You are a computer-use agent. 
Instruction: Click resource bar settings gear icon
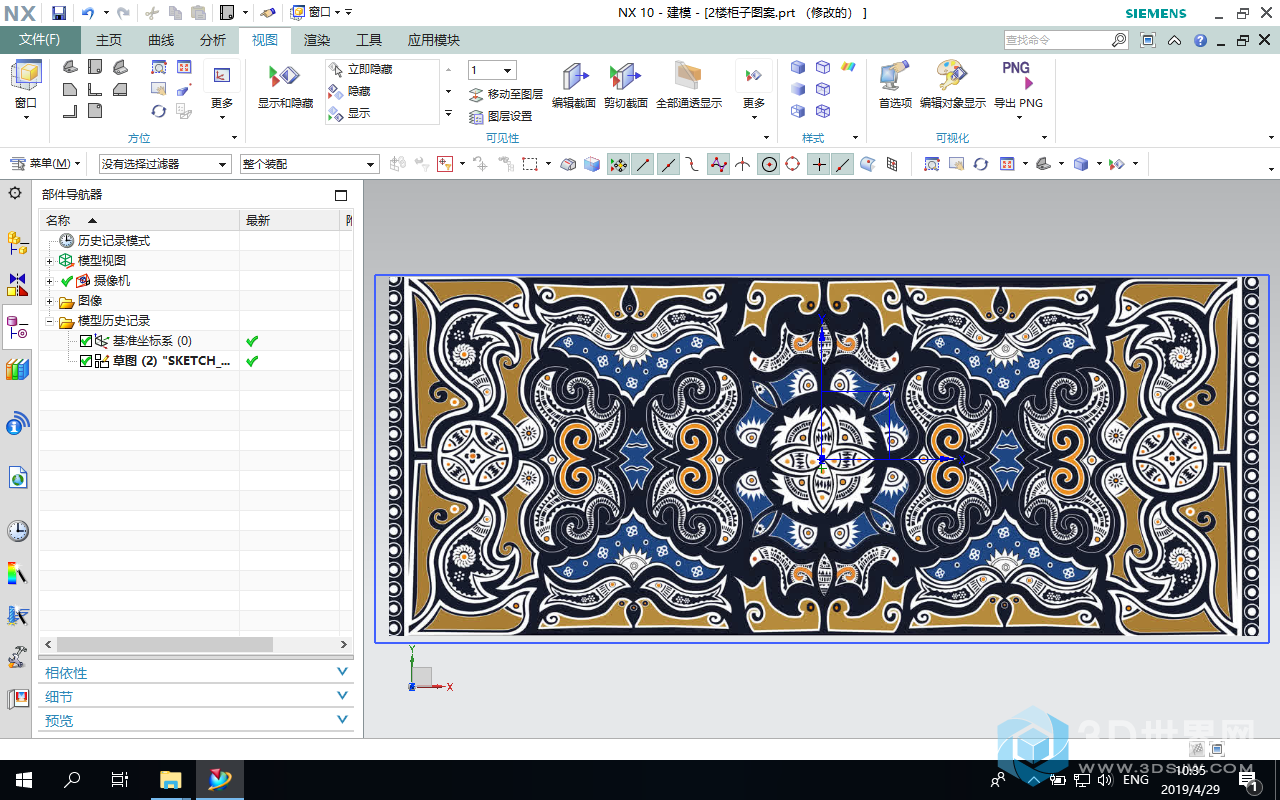pos(14,193)
